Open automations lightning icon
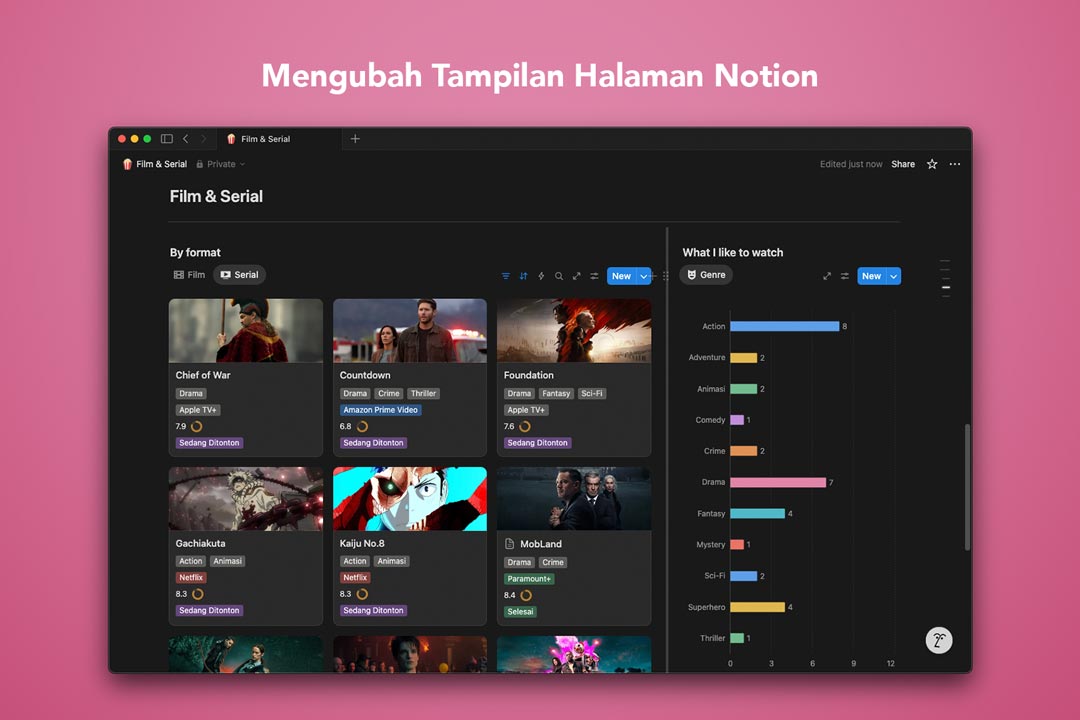 pyautogui.click(x=541, y=276)
